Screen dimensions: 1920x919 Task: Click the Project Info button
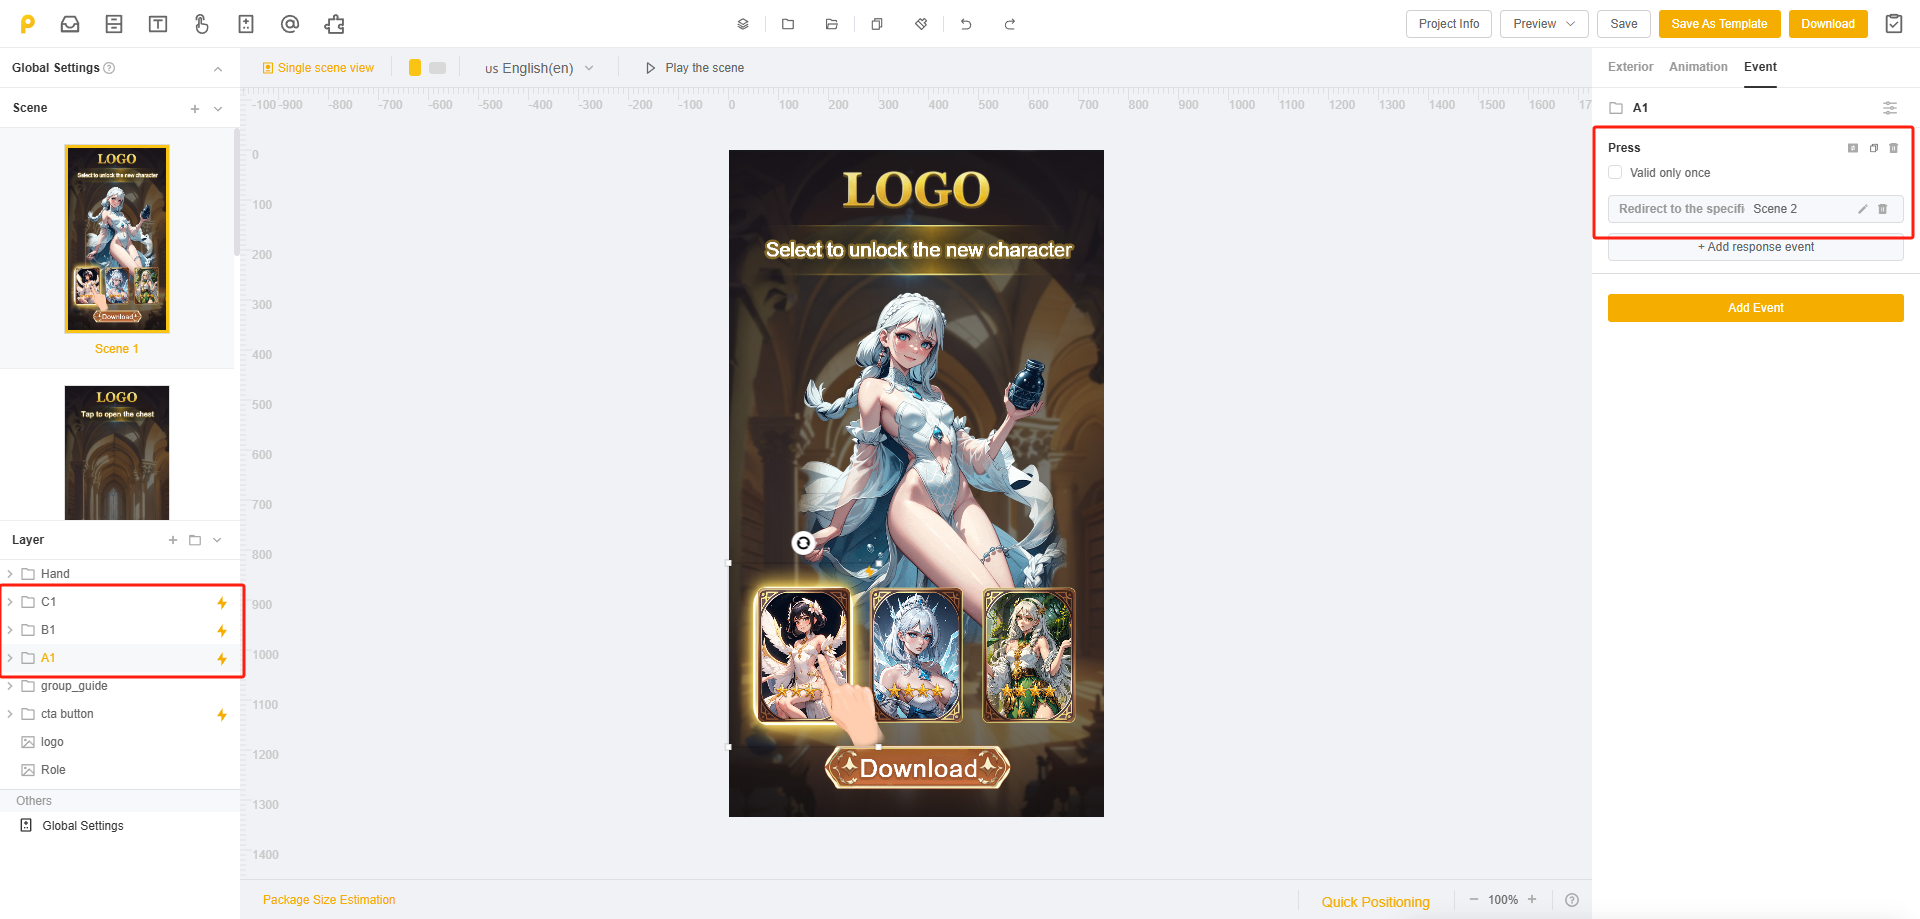[1449, 24]
